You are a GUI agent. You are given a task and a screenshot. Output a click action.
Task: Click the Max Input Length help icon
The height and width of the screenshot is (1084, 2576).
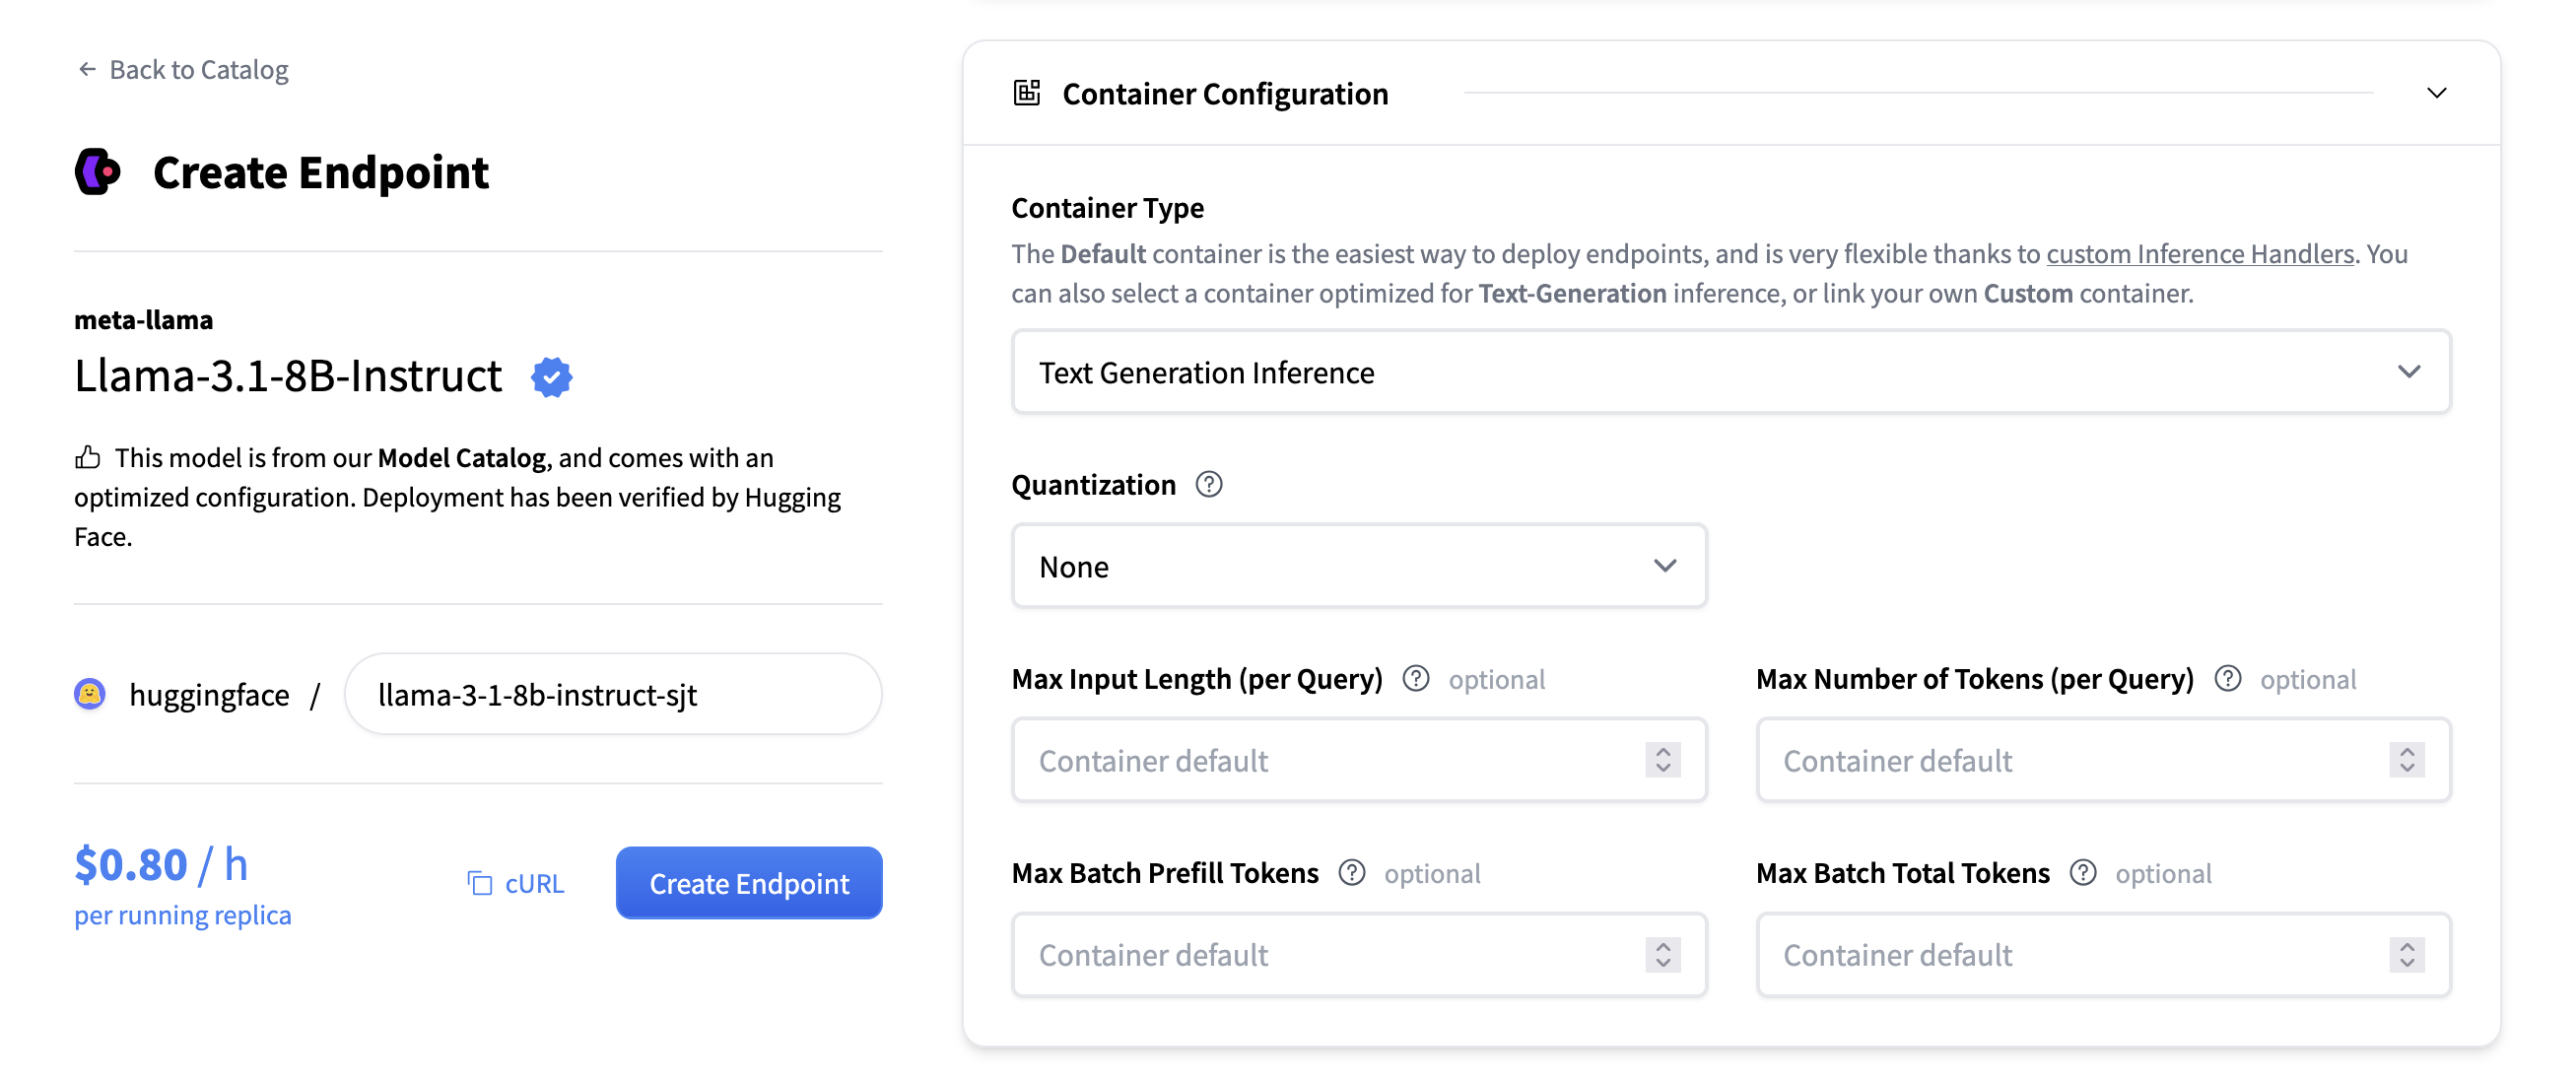[x=1416, y=679]
